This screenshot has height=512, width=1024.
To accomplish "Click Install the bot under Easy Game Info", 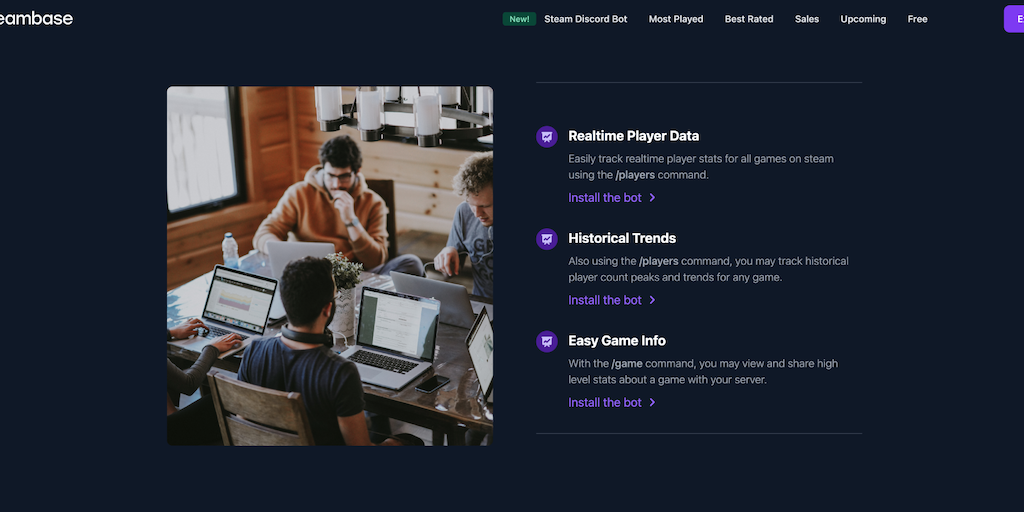I will tap(605, 402).
